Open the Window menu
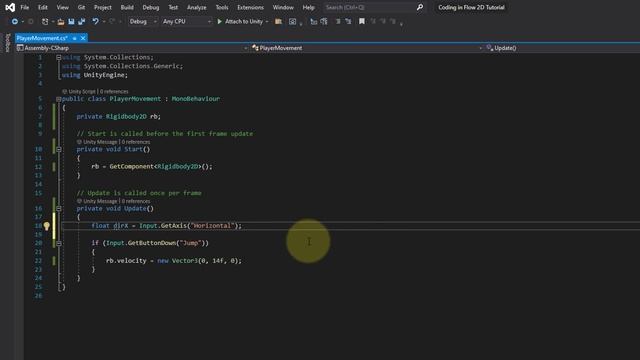 click(x=283, y=7)
